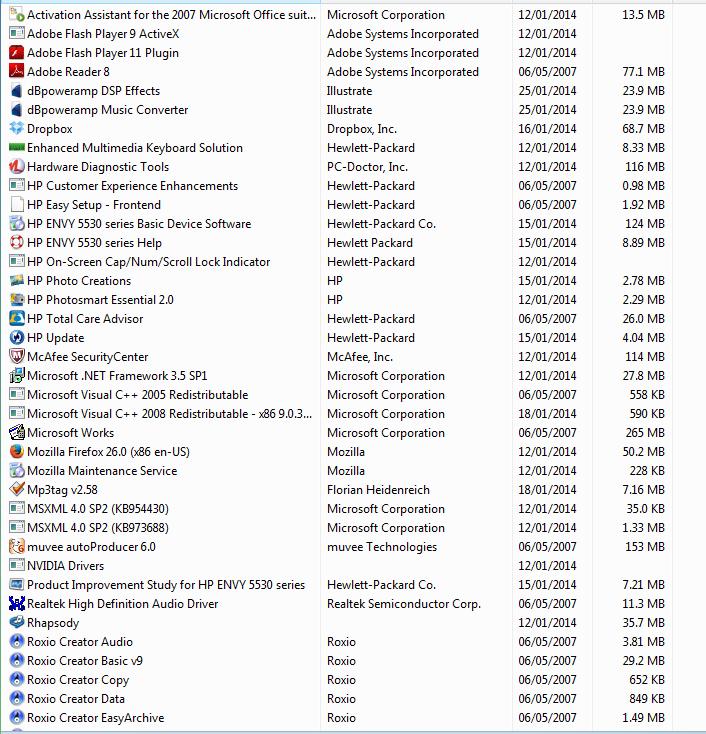Click the Rhapsody icon

17,623
